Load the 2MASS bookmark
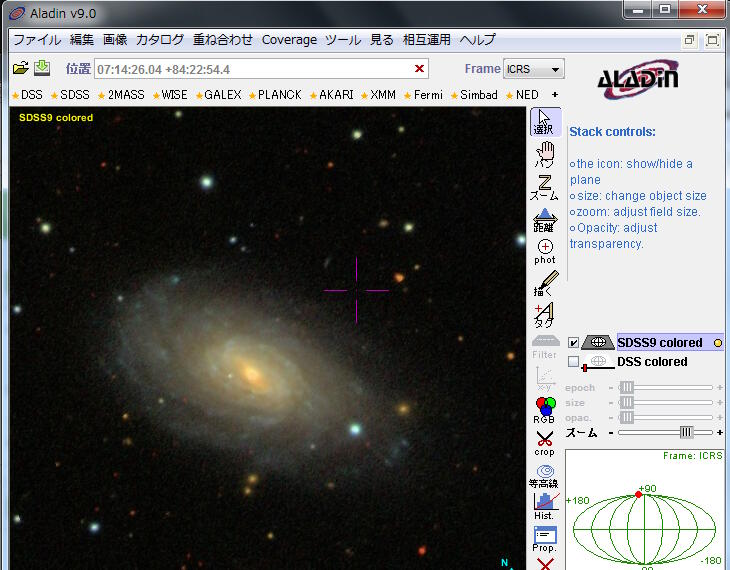Image resolution: width=730 pixels, height=570 pixels. point(121,95)
